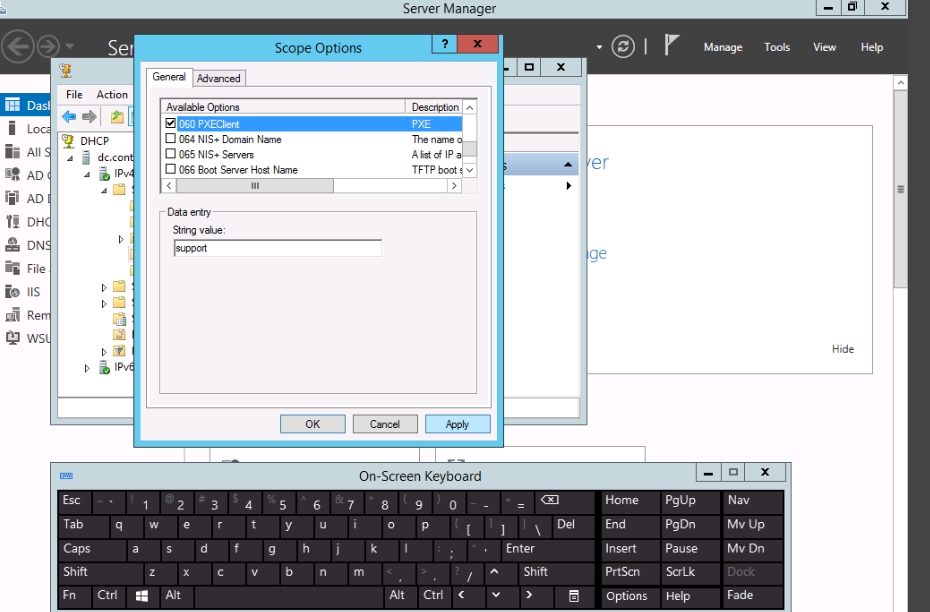
Task: Click the up scroll arrow of Available Options list
Action: [470, 107]
